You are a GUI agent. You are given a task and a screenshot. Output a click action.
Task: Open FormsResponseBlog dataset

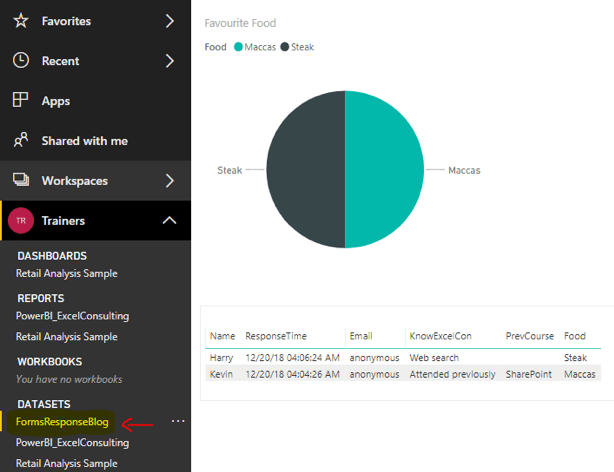click(62, 422)
